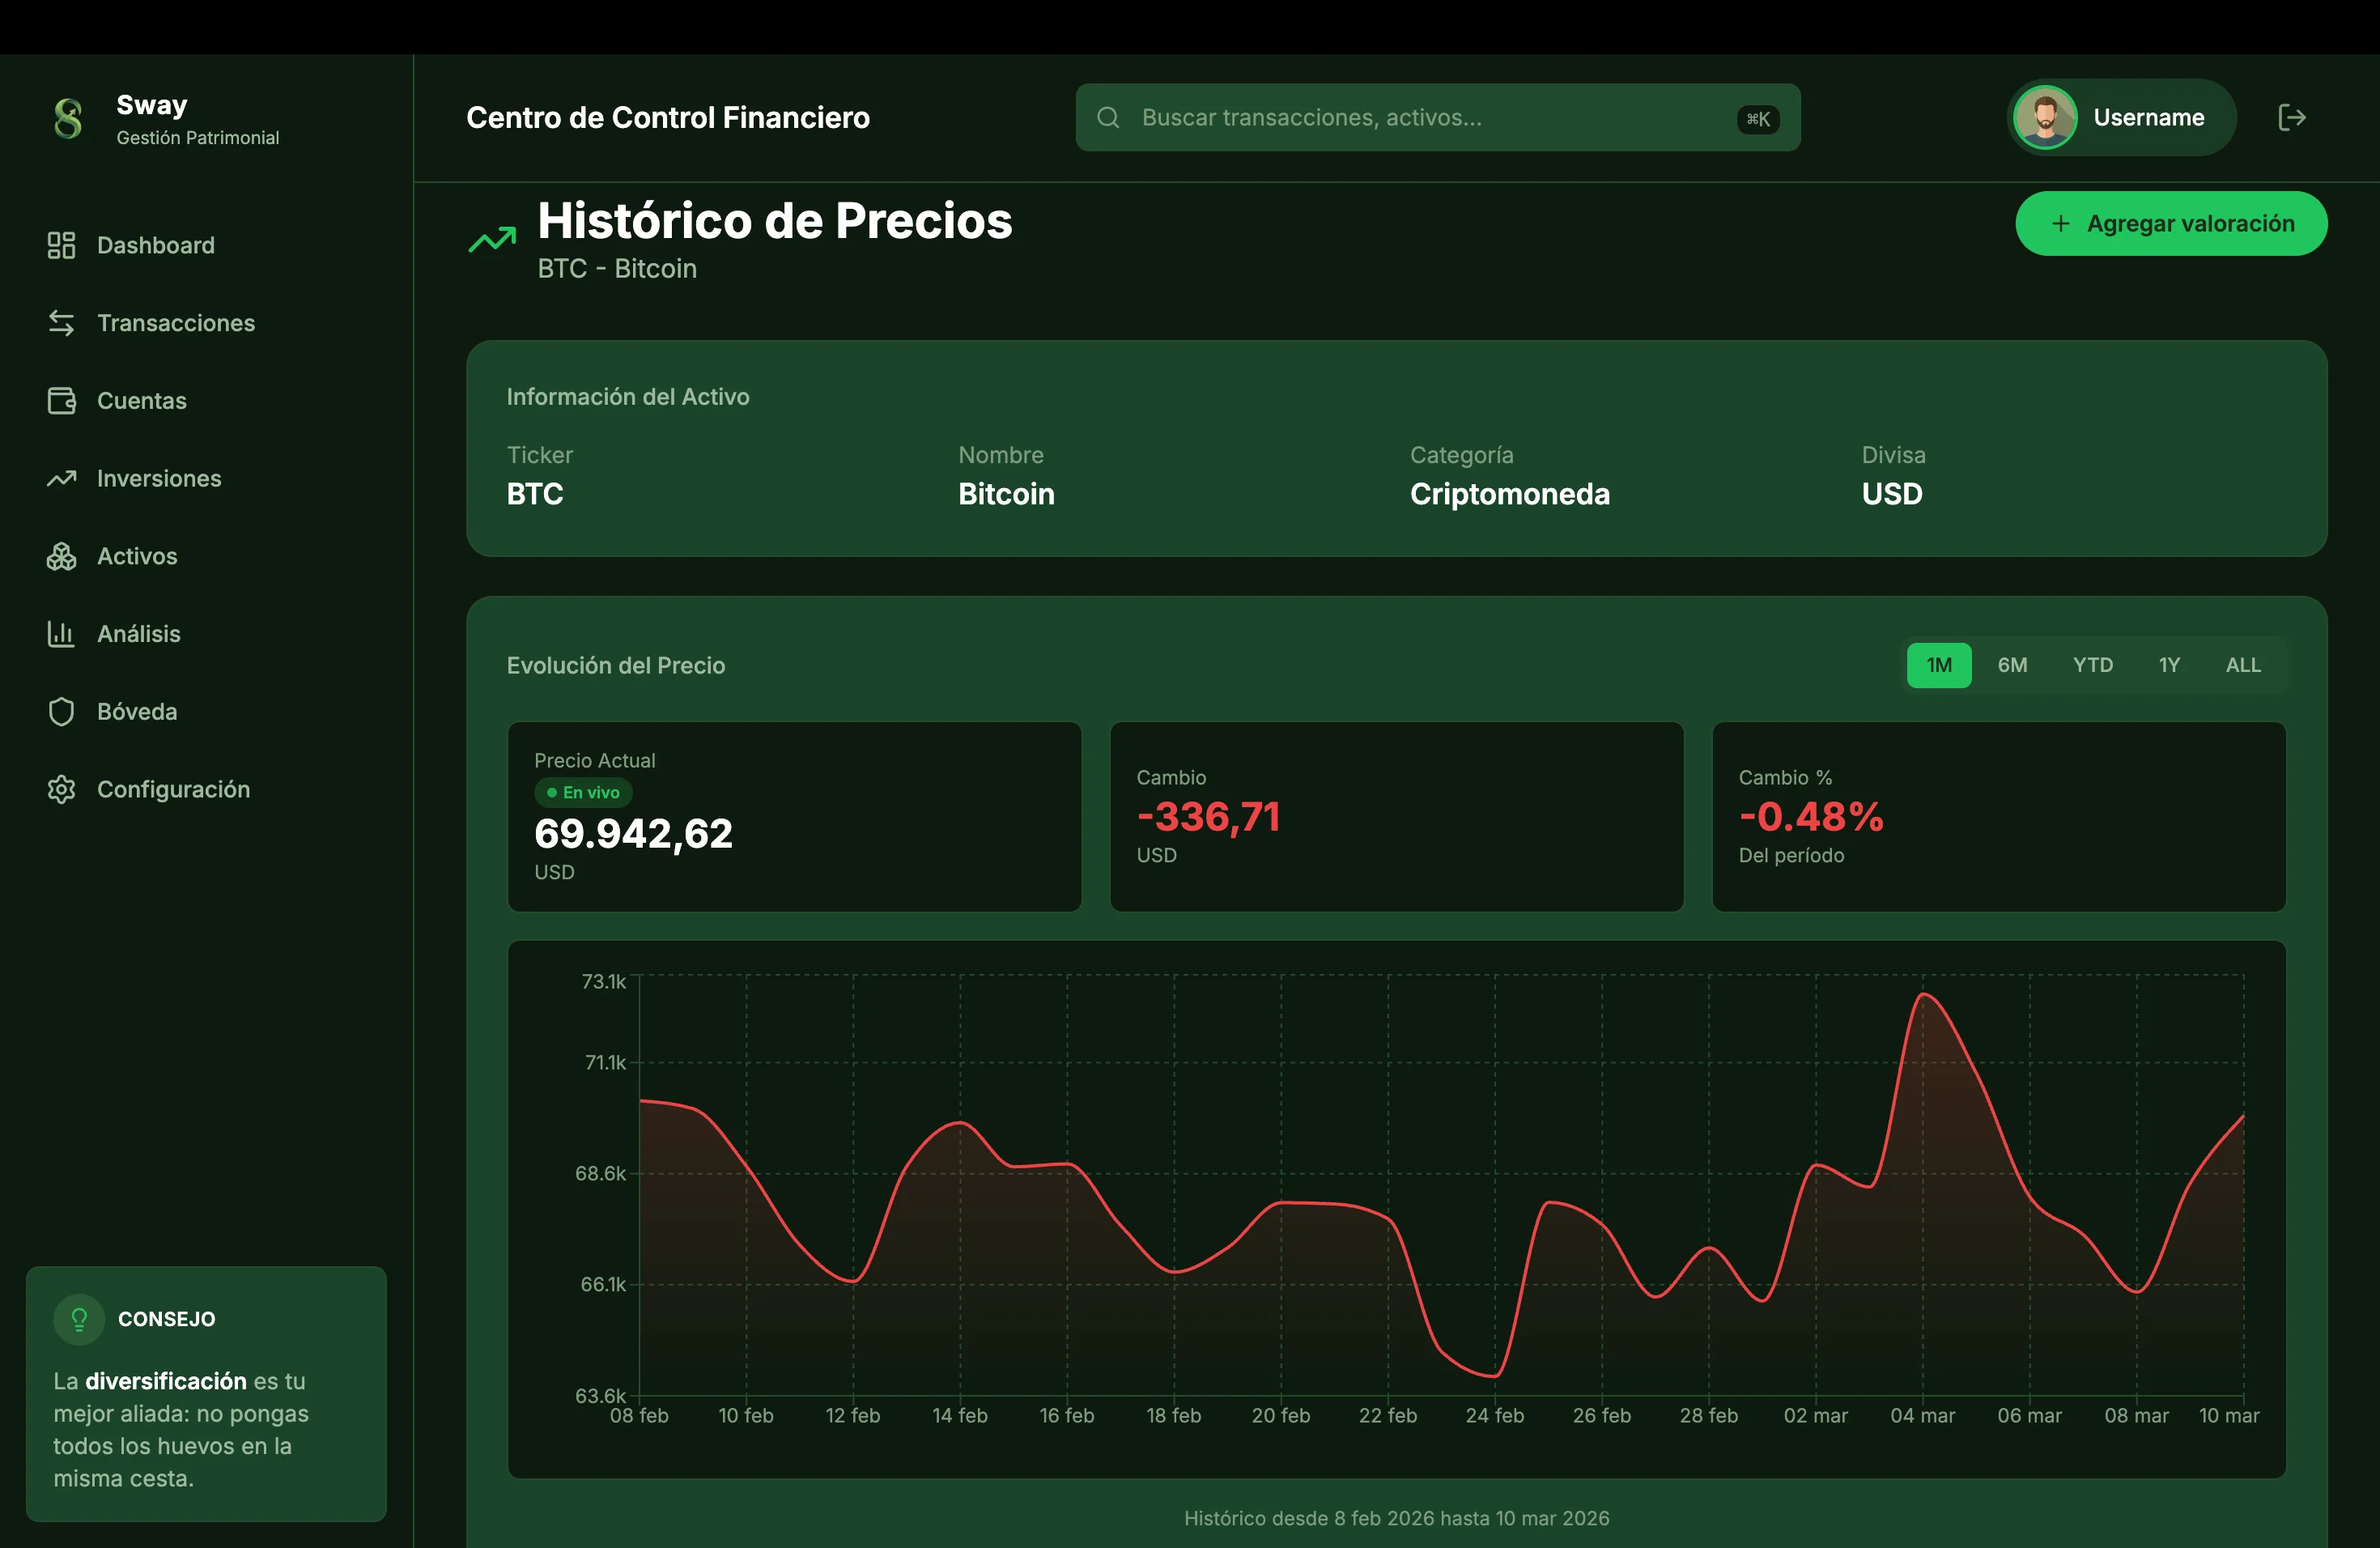Click the 04 mar peak on chart
Image resolution: width=2380 pixels, height=1548 pixels.
pyautogui.click(x=1923, y=994)
